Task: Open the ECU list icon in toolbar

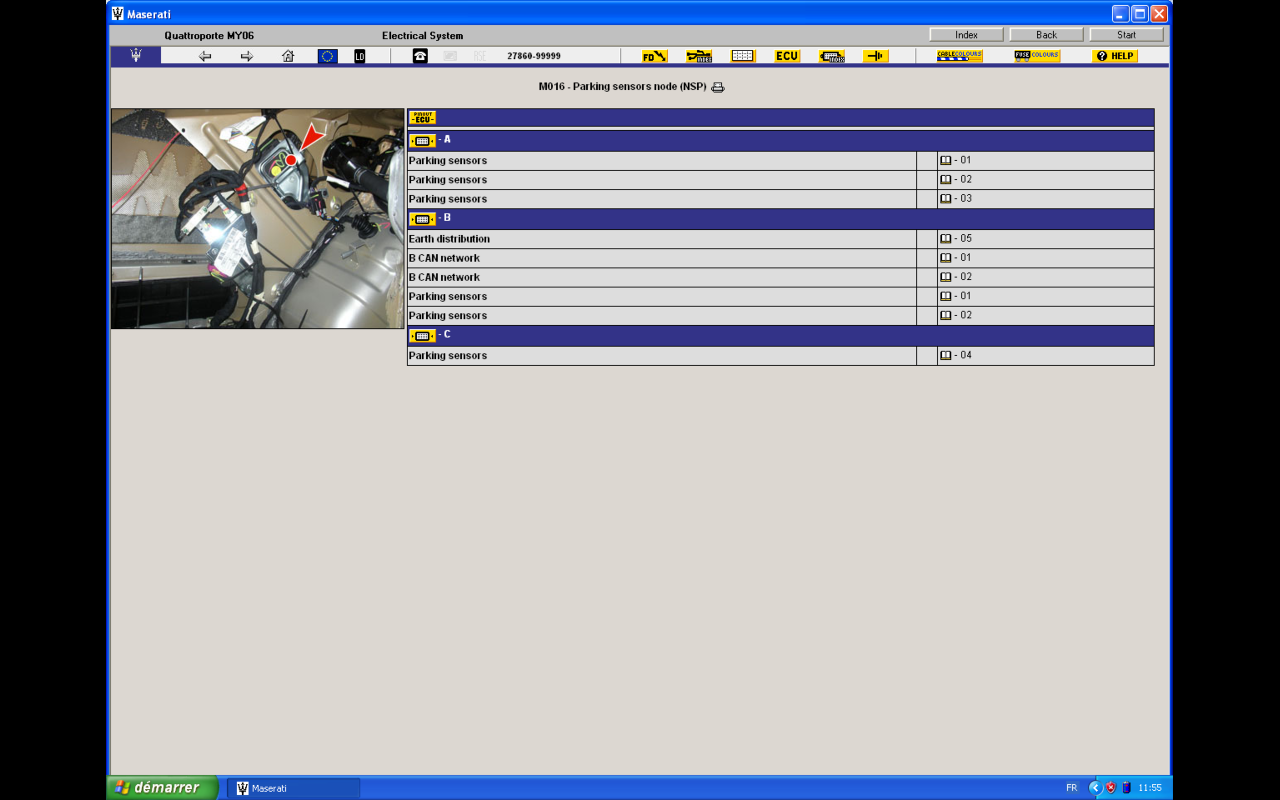Action: click(787, 56)
